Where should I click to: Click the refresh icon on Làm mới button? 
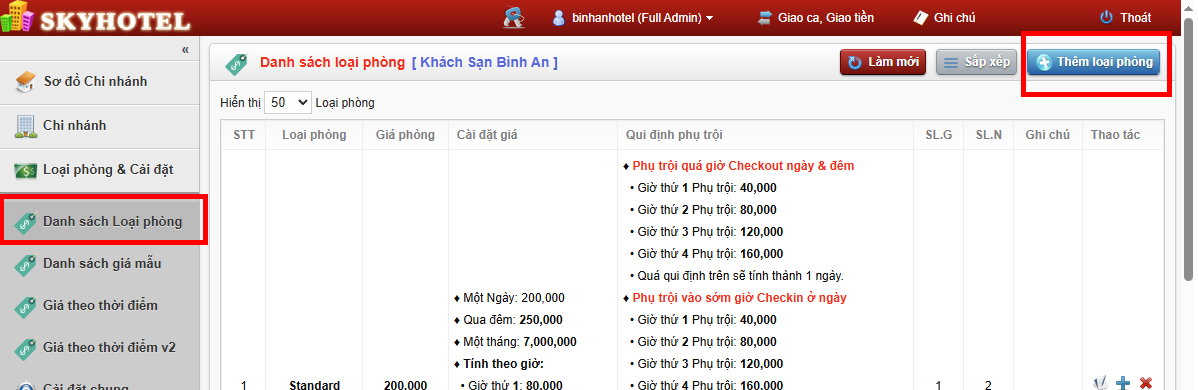click(855, 63)
